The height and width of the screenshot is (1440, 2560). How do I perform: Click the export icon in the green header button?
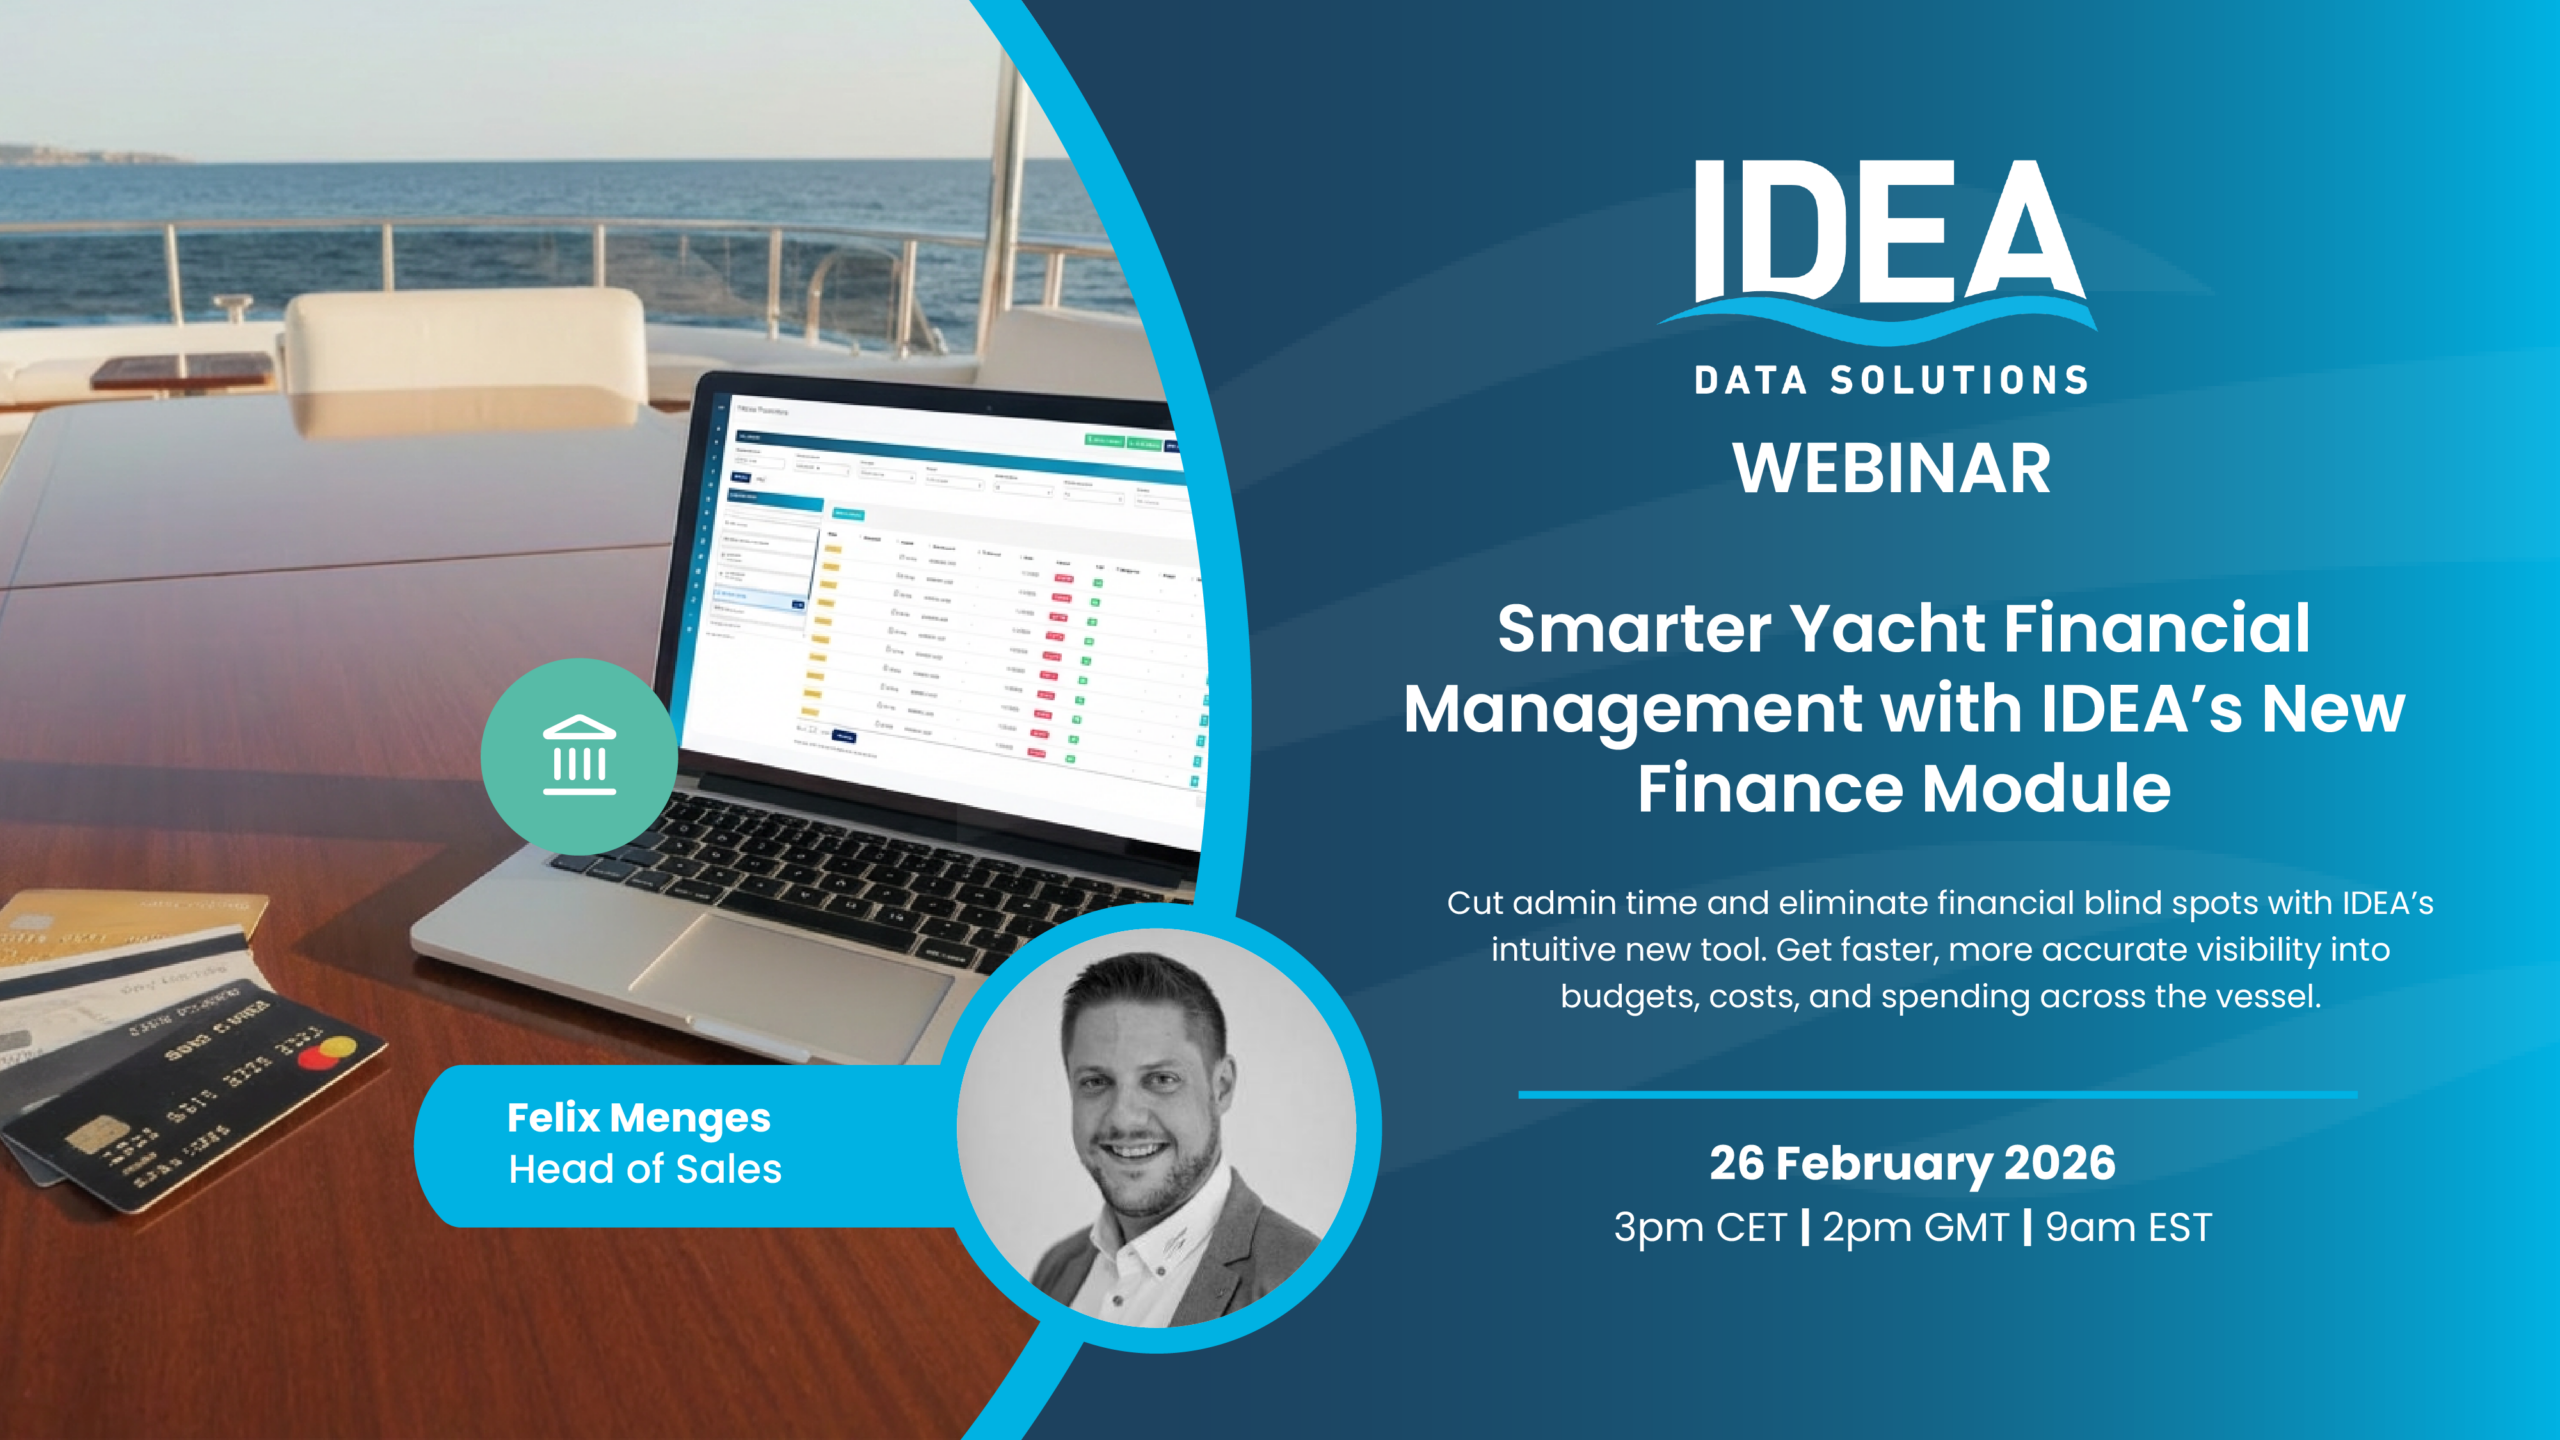[x=1090, y=441]
